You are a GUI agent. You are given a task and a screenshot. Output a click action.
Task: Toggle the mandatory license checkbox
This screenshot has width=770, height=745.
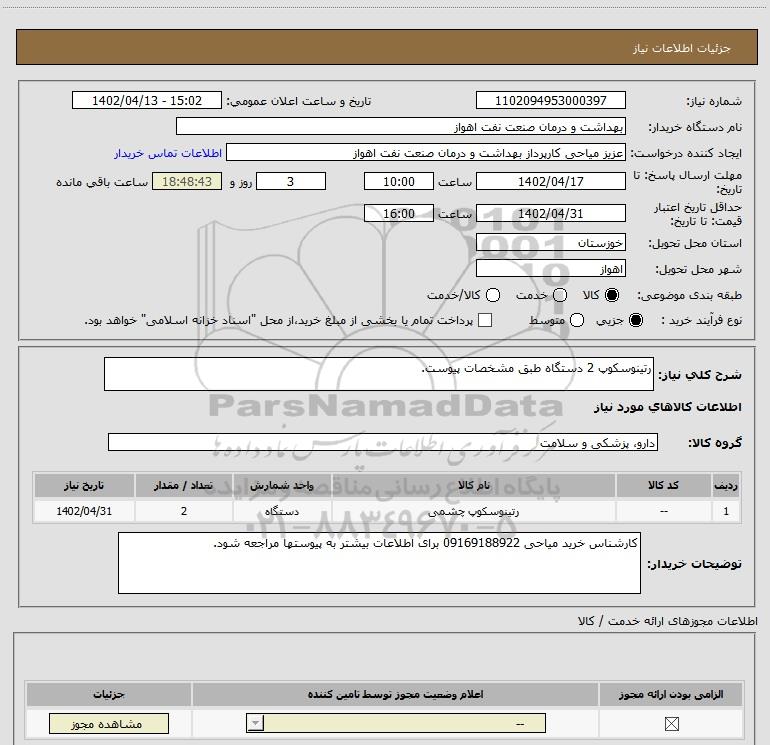click(x=671, y=723)
